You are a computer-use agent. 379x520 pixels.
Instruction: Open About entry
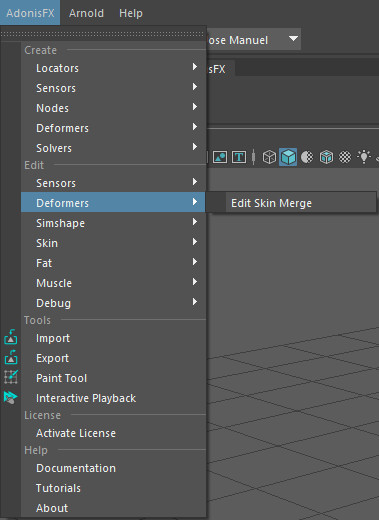(113, 508)
